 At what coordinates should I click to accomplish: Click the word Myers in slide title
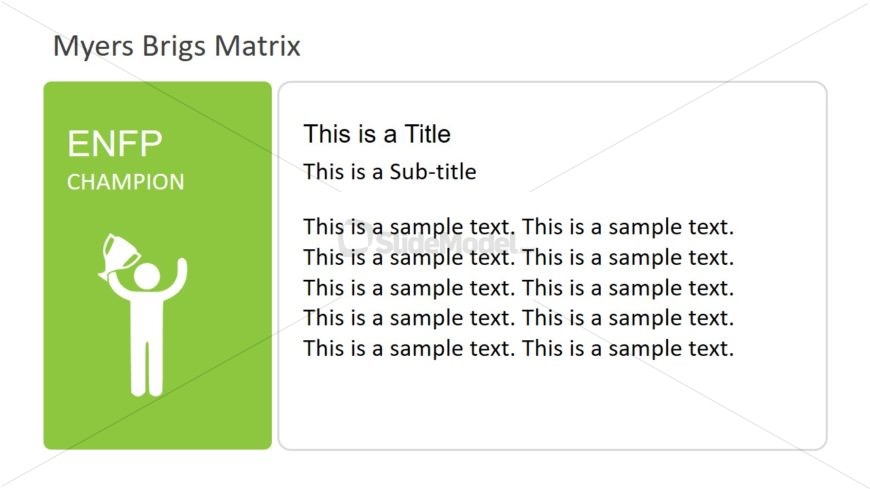[x=93, y=47]
